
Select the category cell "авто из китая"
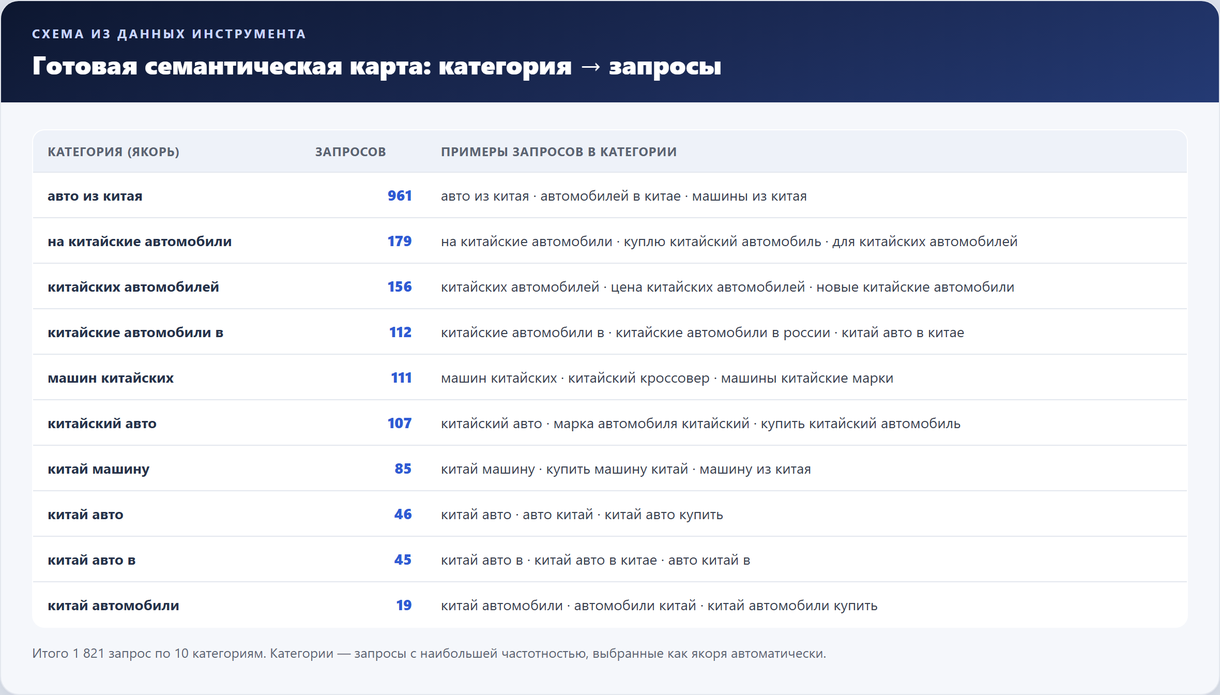(x=95, y=196)
